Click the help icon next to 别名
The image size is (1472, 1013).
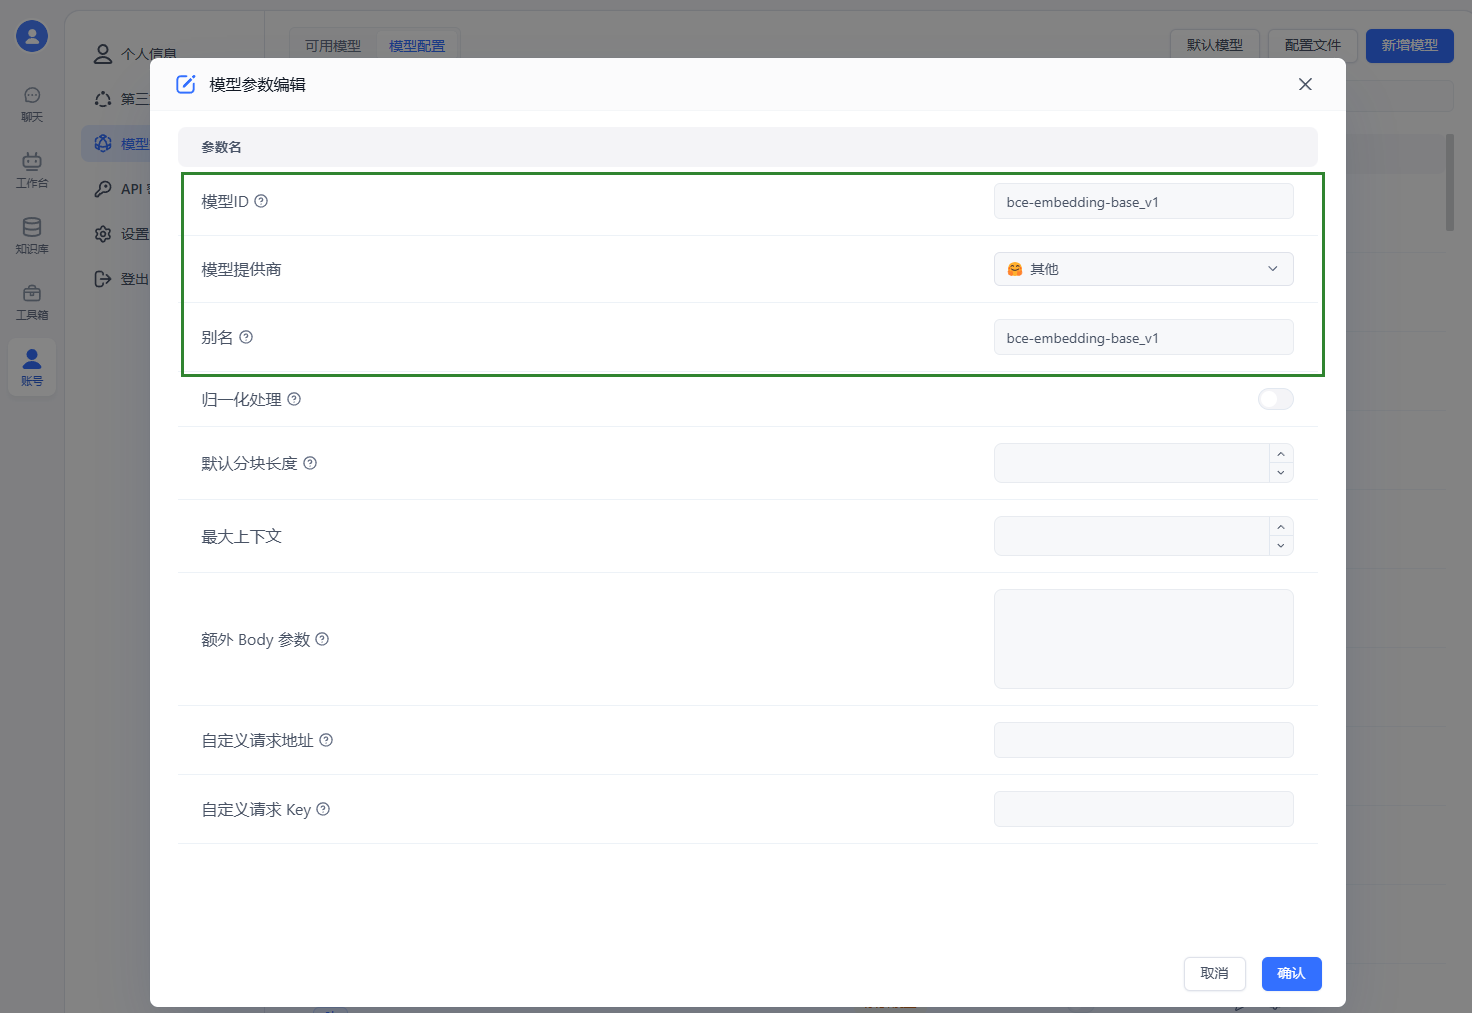pos(246,337)
